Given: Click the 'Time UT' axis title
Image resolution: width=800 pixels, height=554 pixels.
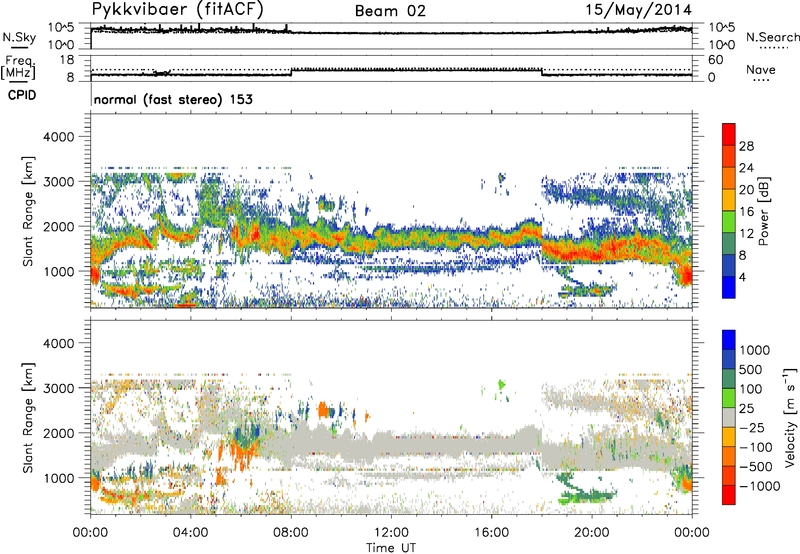Looking at the screenshot, I should [x=391, y=548].
